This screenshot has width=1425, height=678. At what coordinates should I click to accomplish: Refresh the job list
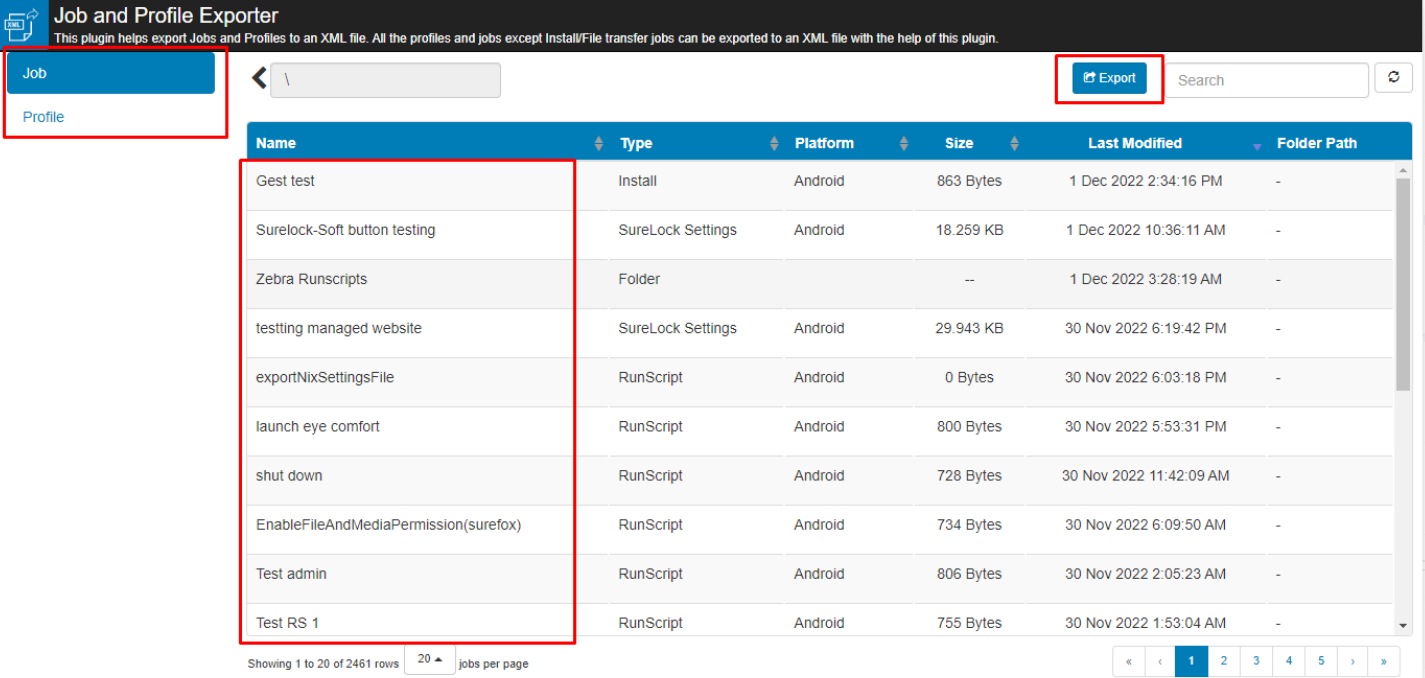pos(1393,78)
